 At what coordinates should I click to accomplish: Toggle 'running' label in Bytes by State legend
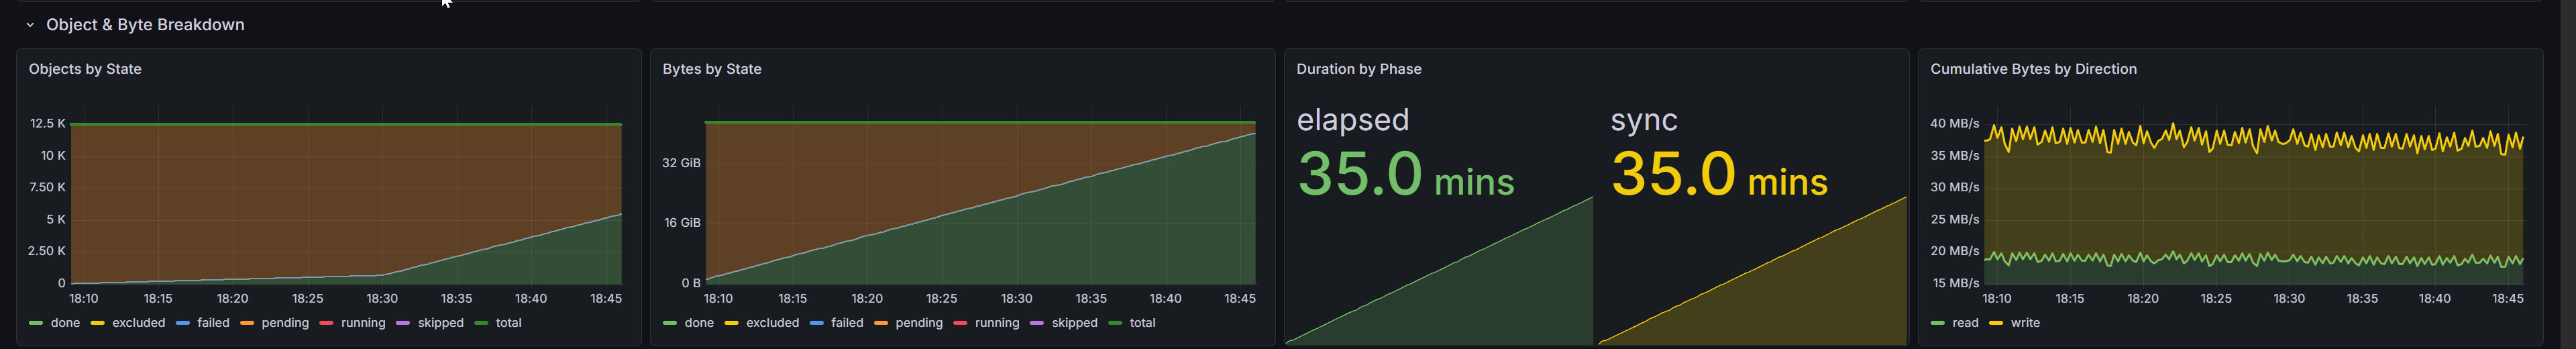[x=996, y=323]
